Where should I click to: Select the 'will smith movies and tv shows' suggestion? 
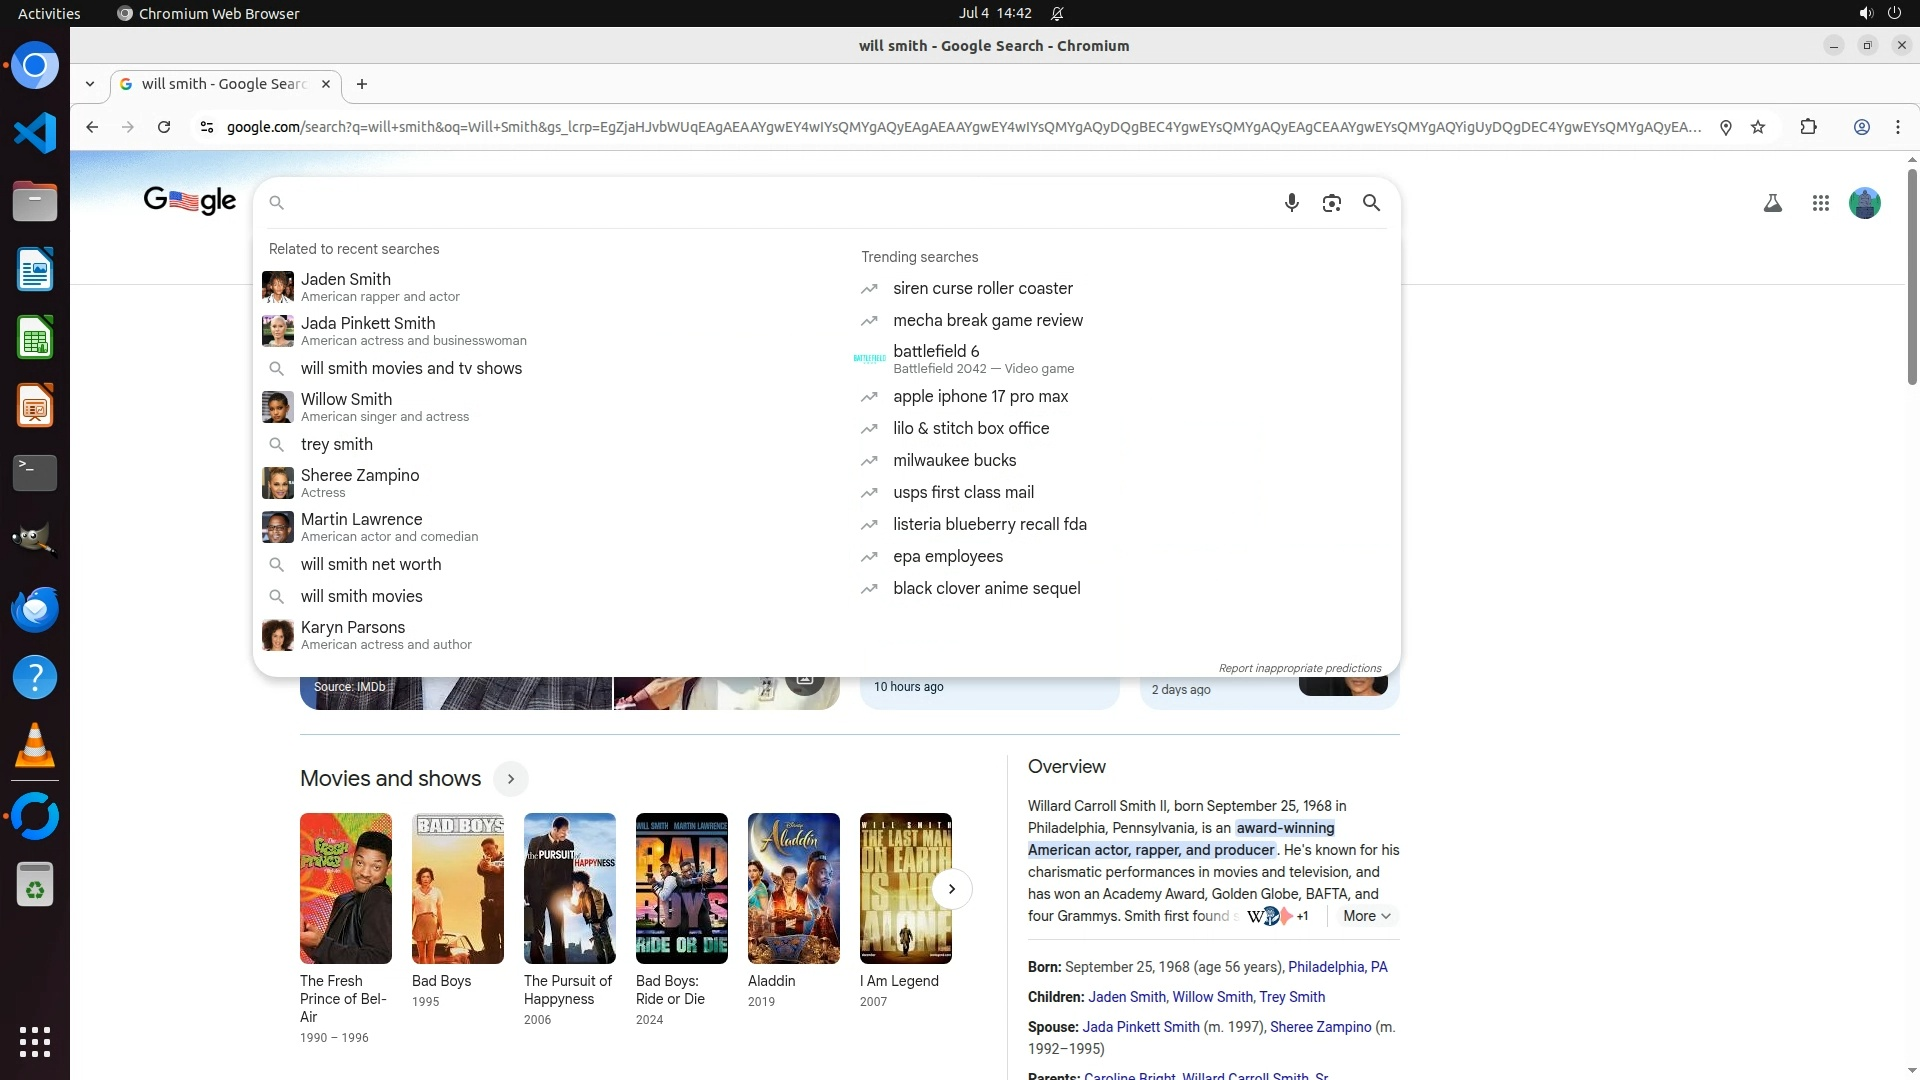411,369
